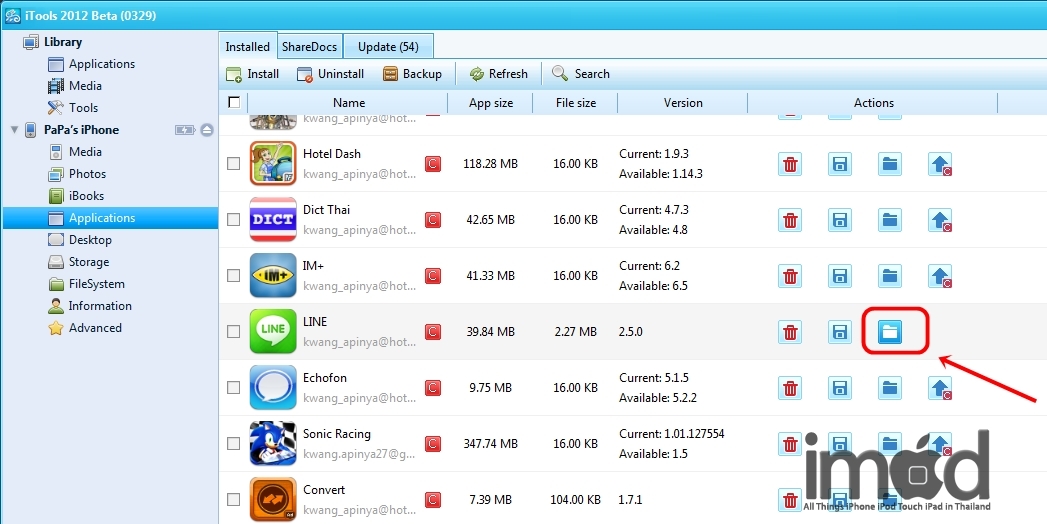The width and height of the screenshot is (1047, 524).
Task: Click the Sonic Racing app thumbnail
Action: [x=273, y=443]
